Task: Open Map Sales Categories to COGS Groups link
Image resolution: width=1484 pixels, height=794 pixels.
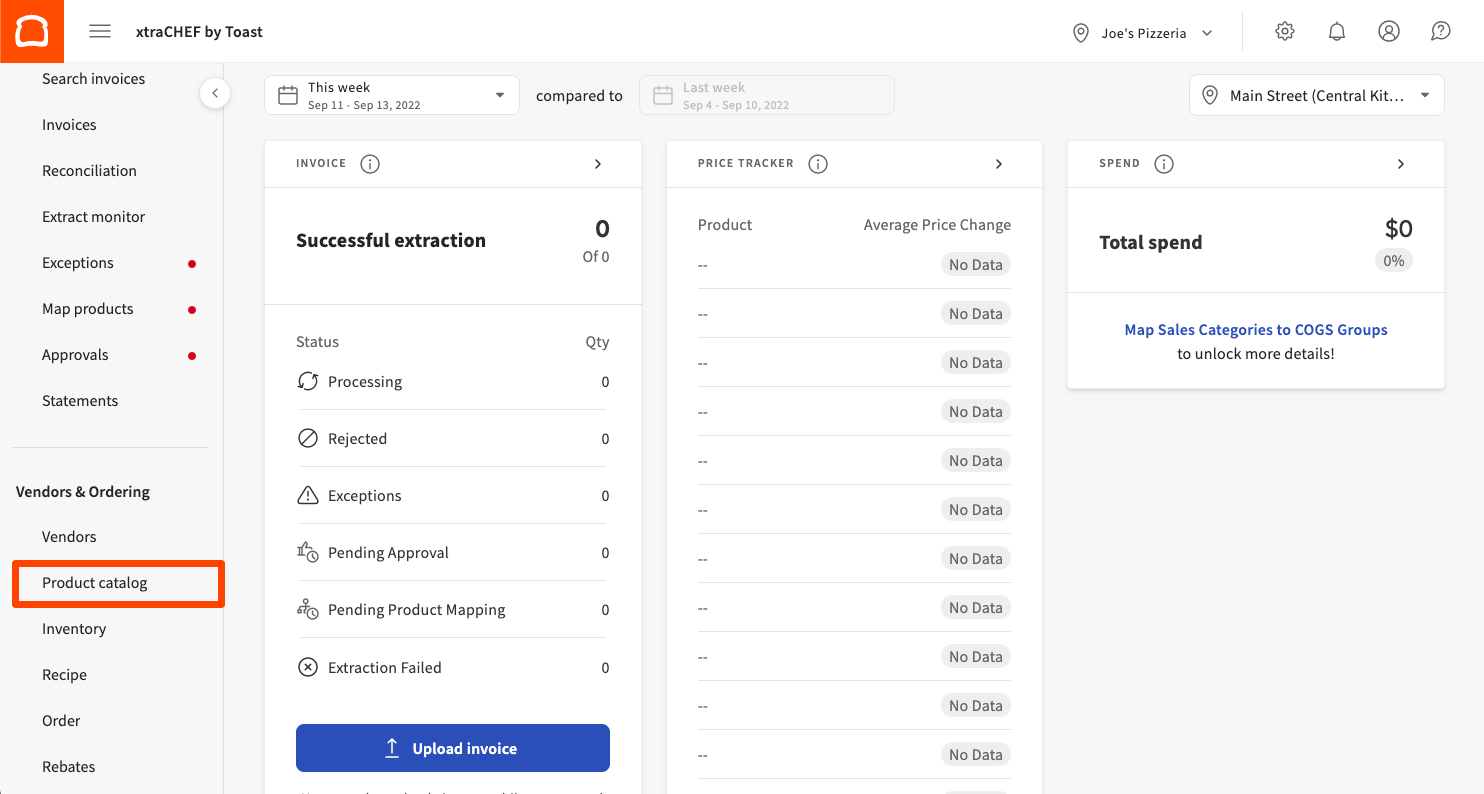Action: (1255, 329)
